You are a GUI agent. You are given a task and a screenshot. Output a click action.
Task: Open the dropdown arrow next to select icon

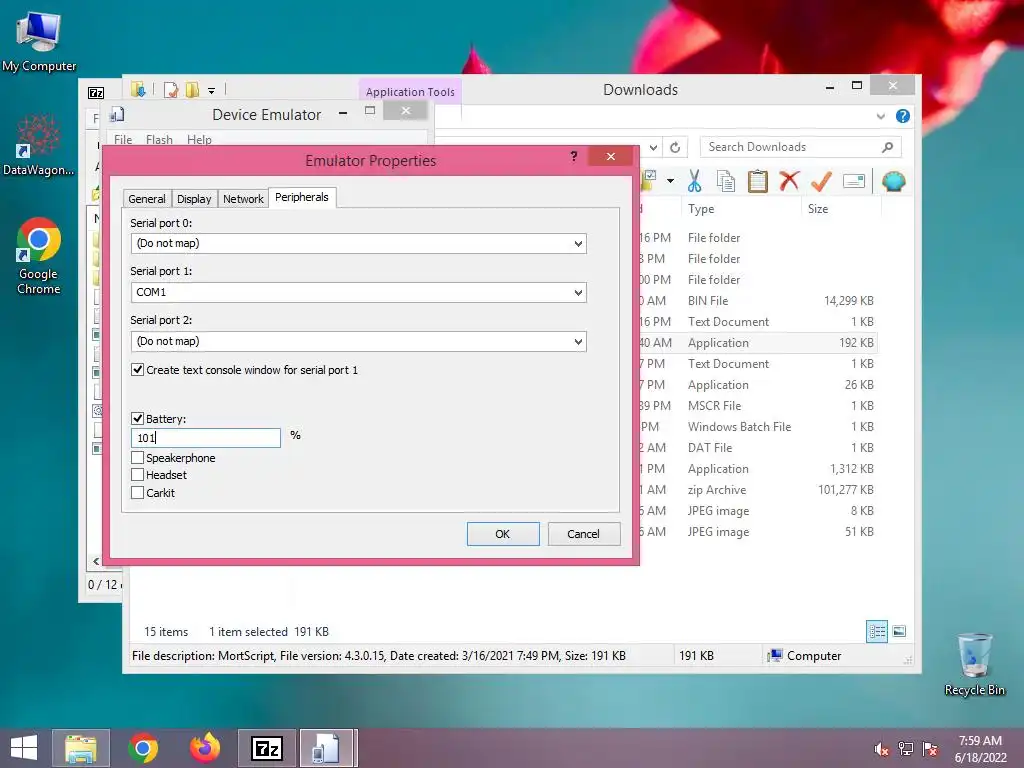[x=670, y=181]
